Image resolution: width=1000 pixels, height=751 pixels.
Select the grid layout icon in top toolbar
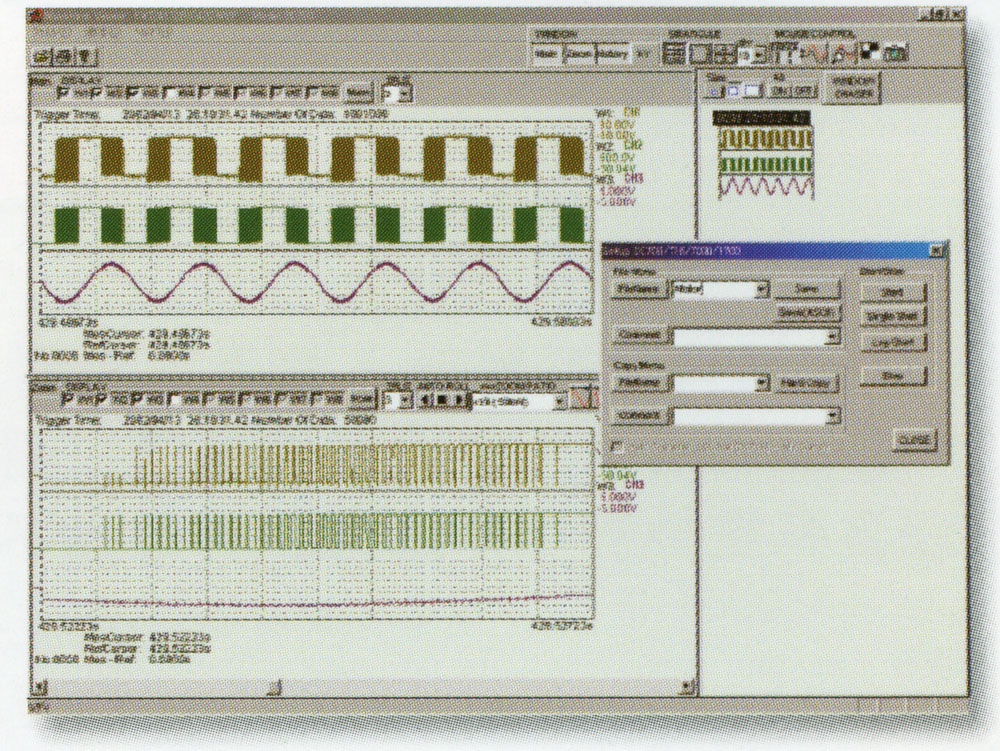click(674, 55)
